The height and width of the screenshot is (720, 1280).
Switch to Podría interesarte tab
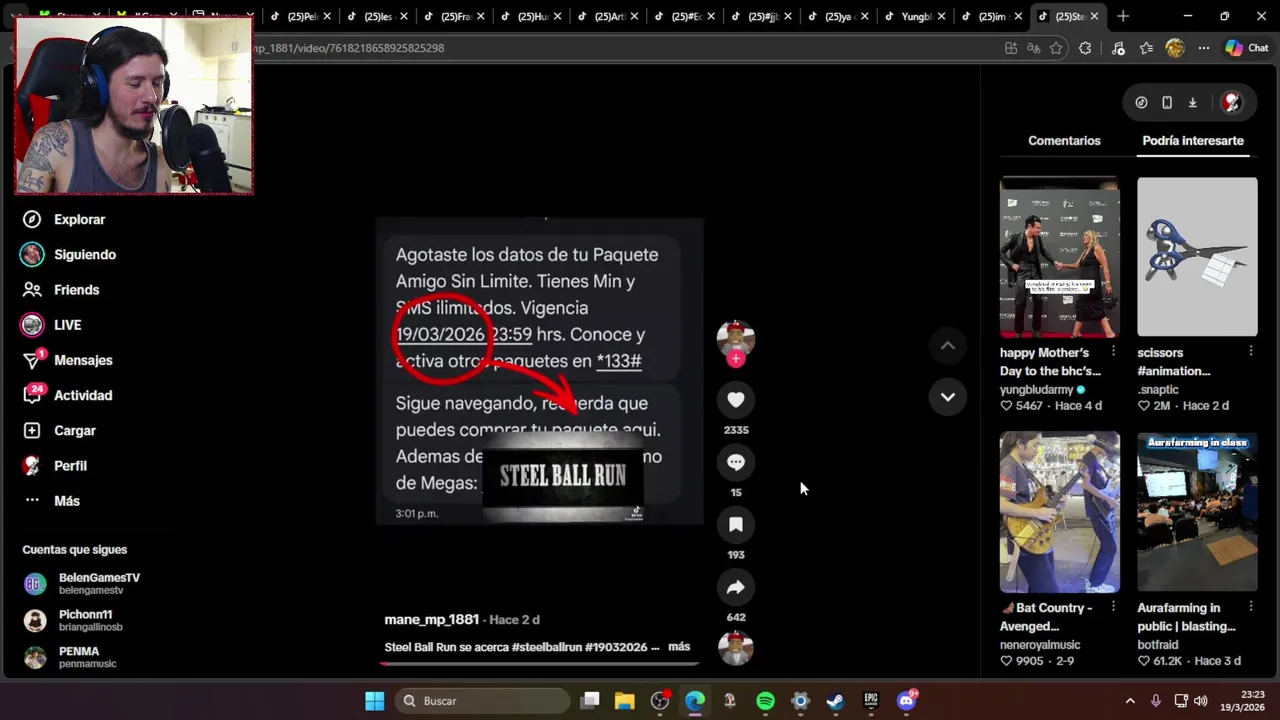(1193, 141)
